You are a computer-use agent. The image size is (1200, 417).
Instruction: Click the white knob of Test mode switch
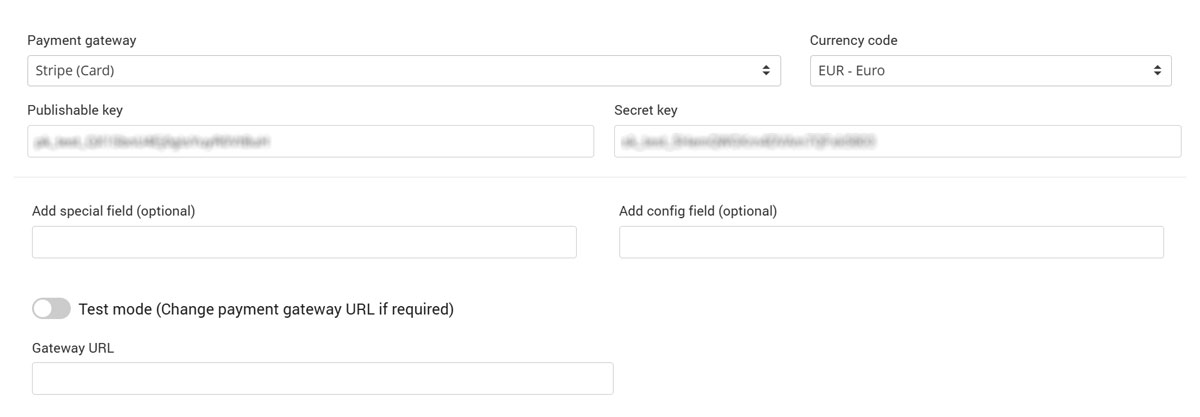click(x=43, y=309)
